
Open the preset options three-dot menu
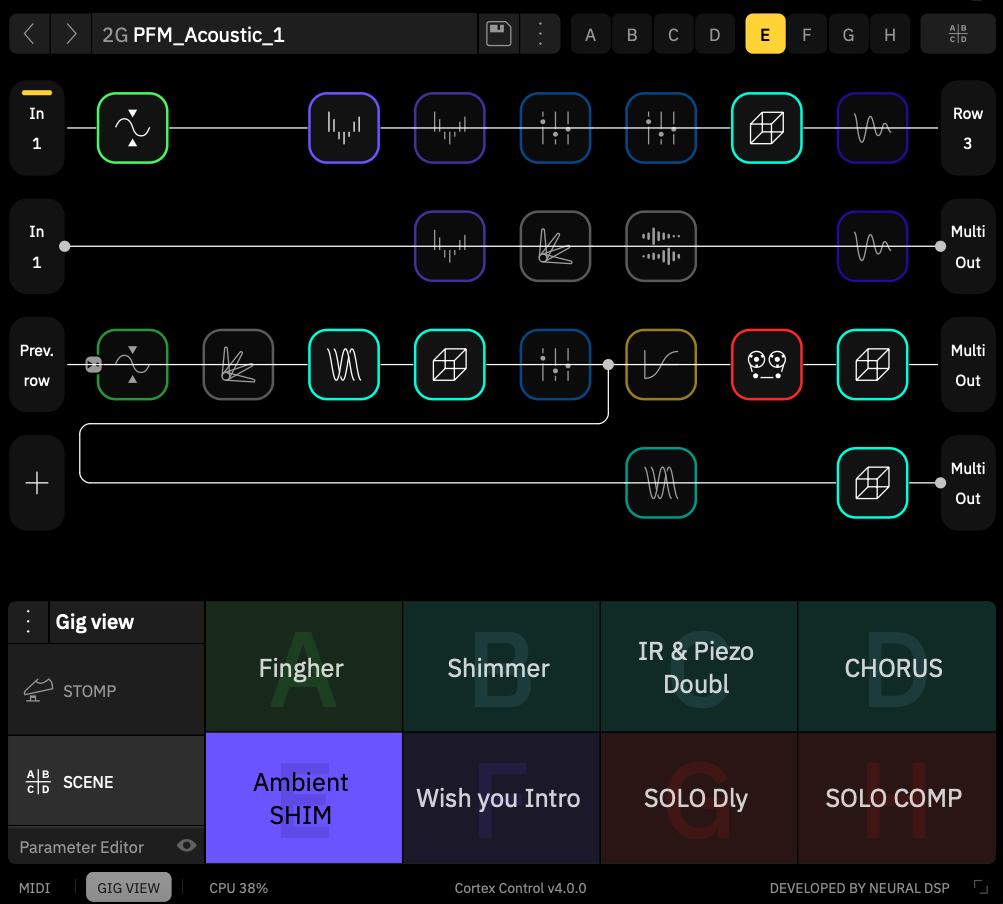tap(540, 33)
